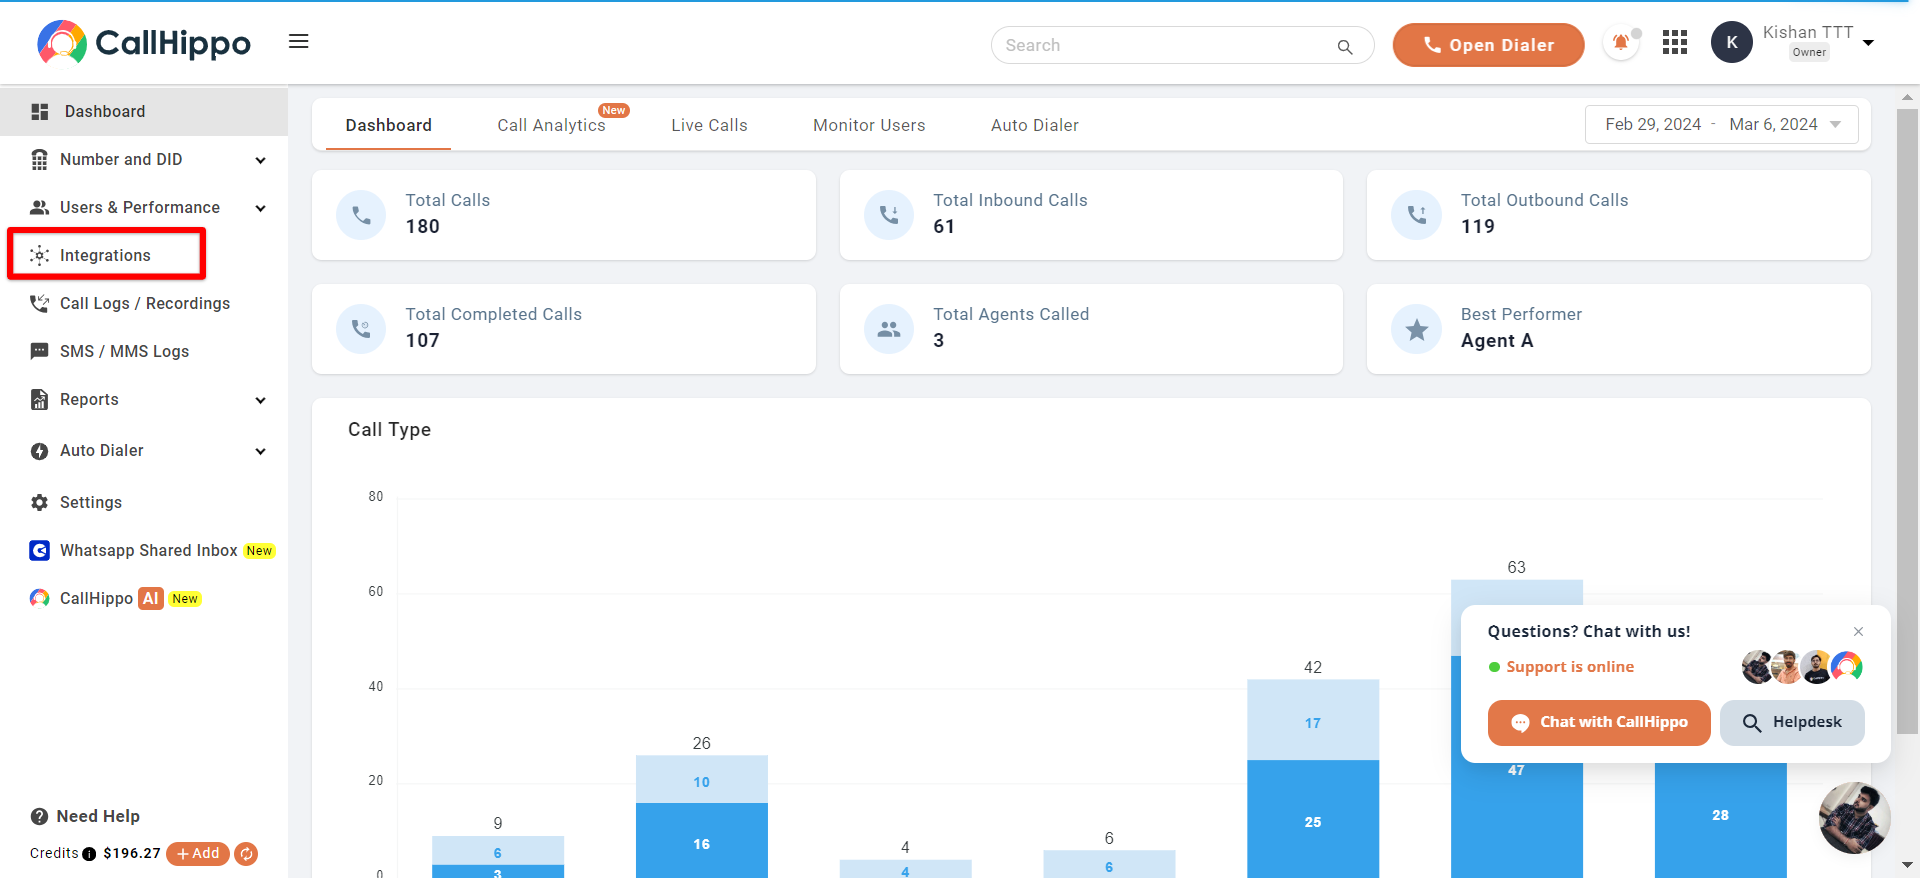The height and width of the screenshot is (878, 1920).
Task: Click the Users & Performance people icon
Action: 40,207
